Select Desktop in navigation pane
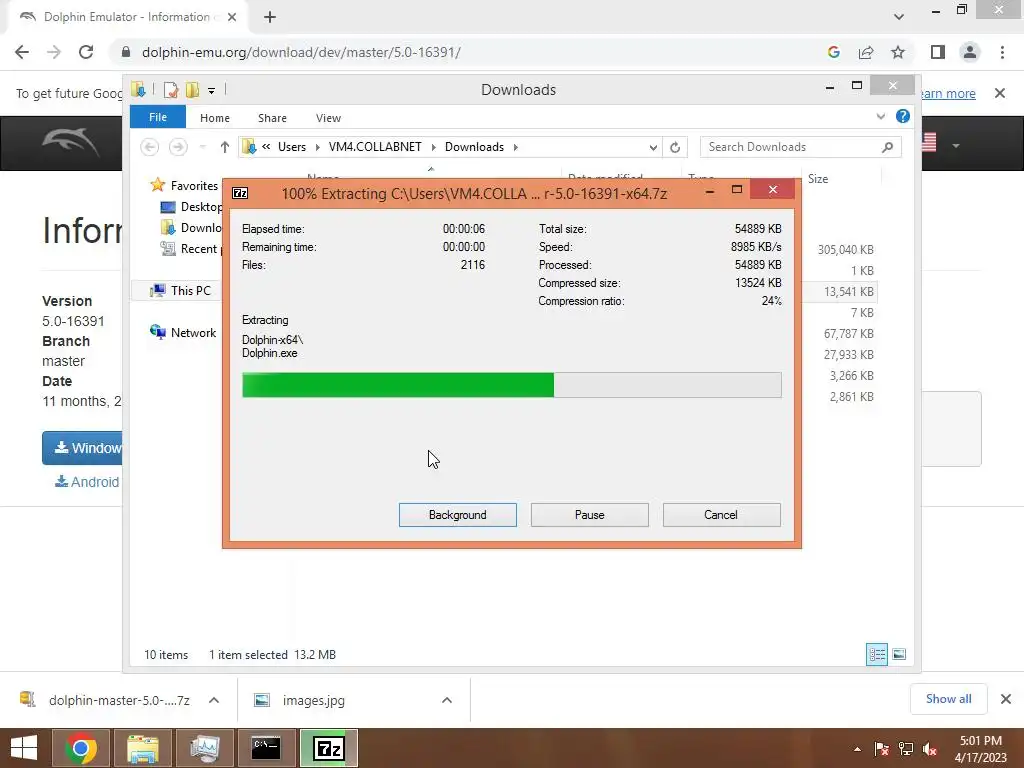The width and height of the screenshot is (1024, 768). point(192,206)
